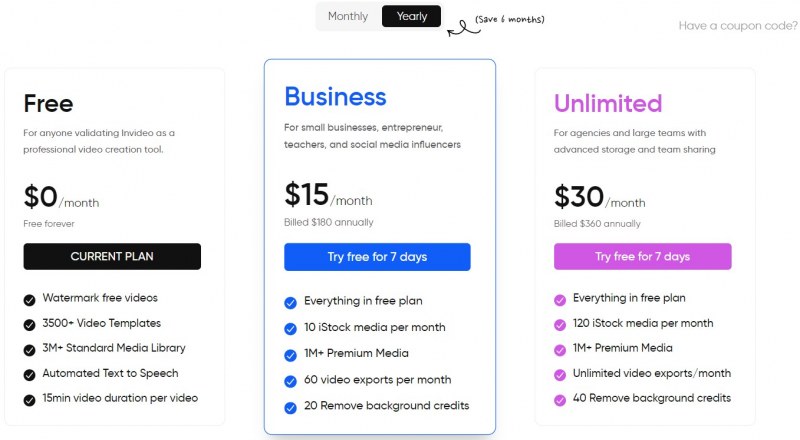The height and width of the screenshot is (440, 800).
Task: Click black check icon for Automated Text to Speech
Action: coord(30,375)
